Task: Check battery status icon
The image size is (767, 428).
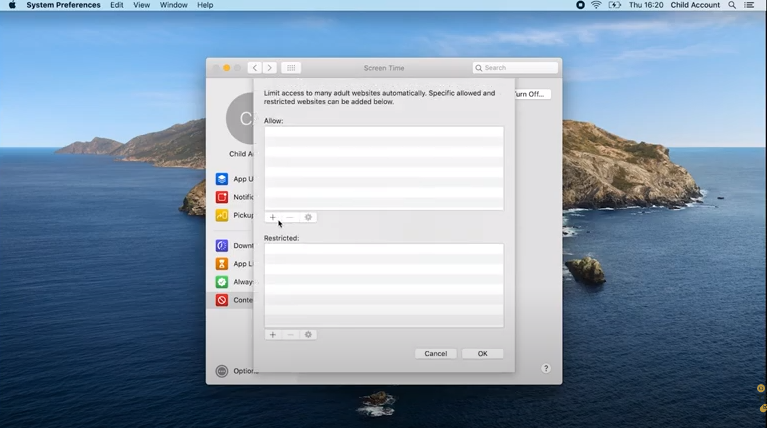Action: (x=614, y=5)
